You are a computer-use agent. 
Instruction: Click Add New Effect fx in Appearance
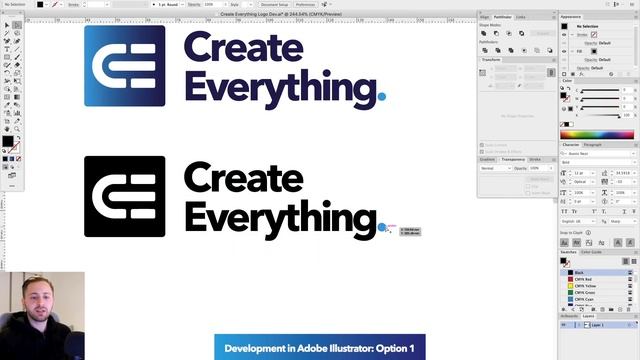[582, 74]
